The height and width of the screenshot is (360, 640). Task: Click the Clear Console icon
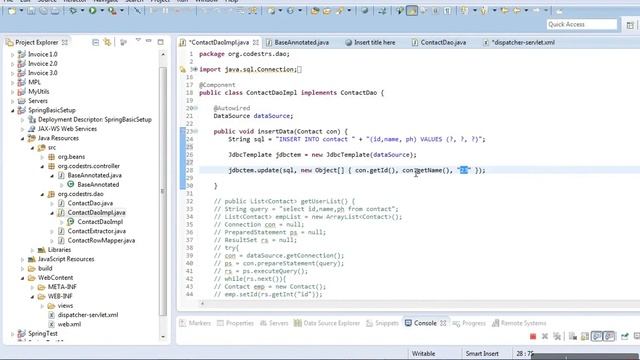(573, 336)
